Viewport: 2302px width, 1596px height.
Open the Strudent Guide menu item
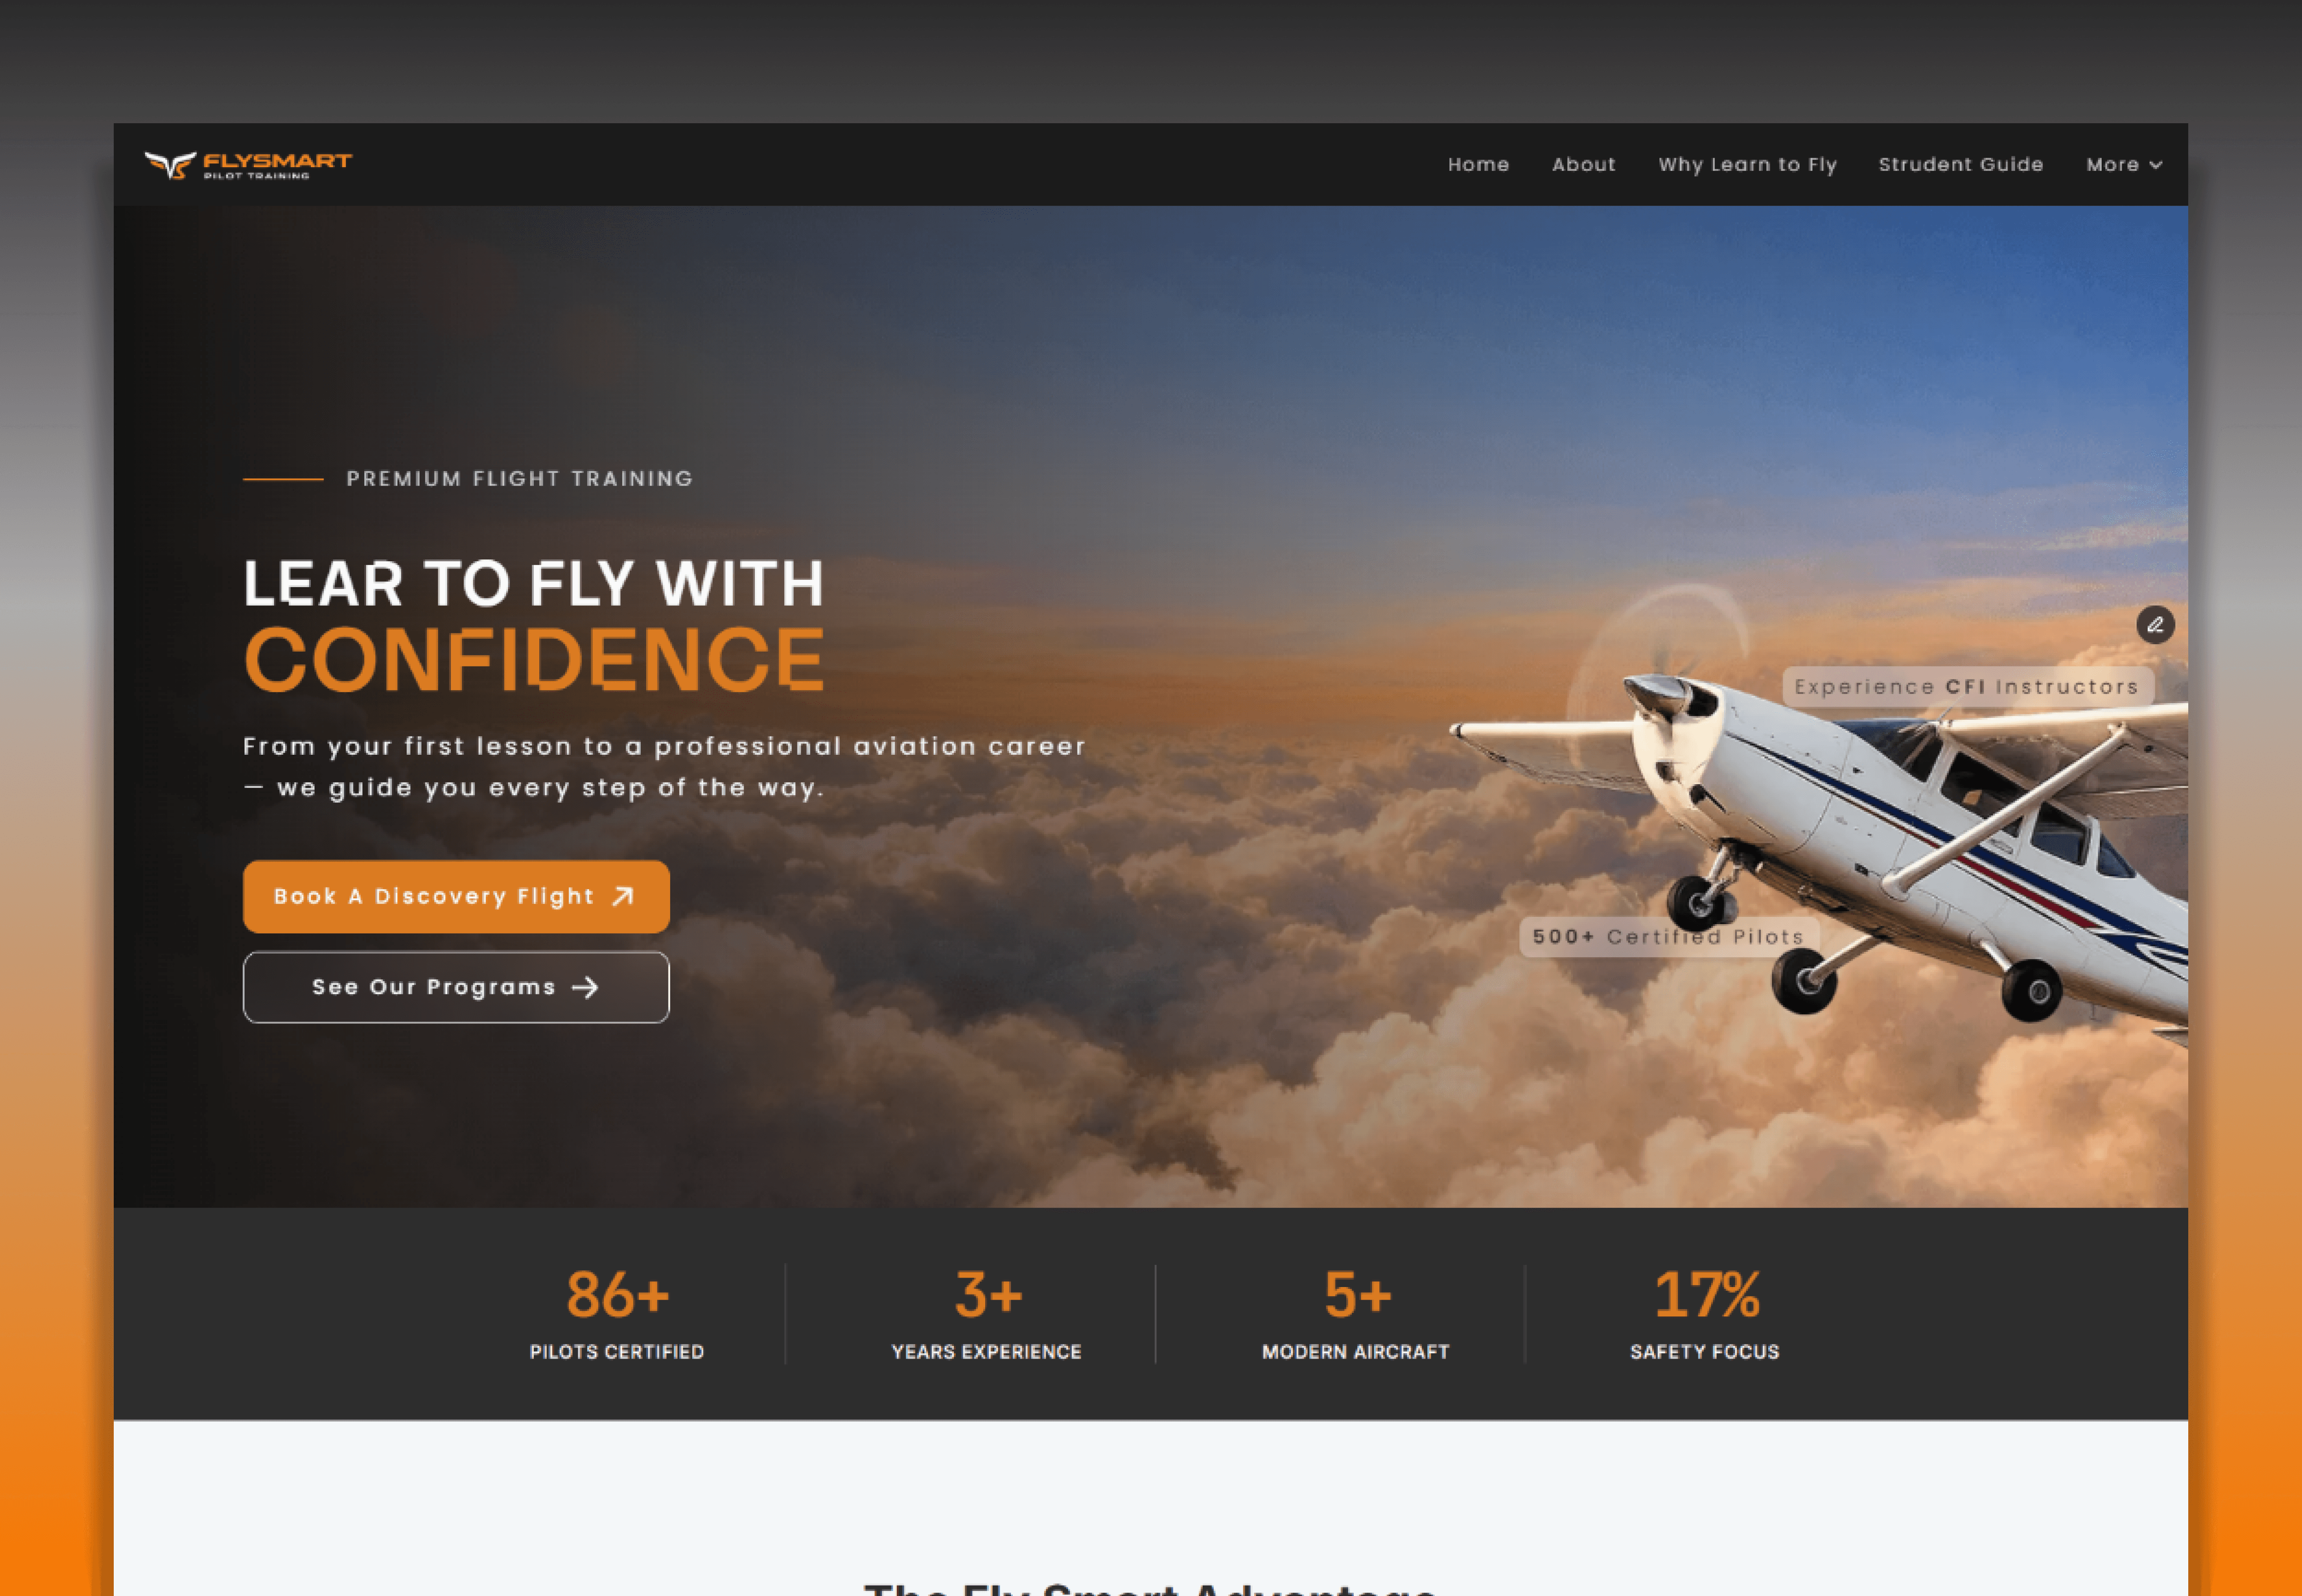point(1960,165)
